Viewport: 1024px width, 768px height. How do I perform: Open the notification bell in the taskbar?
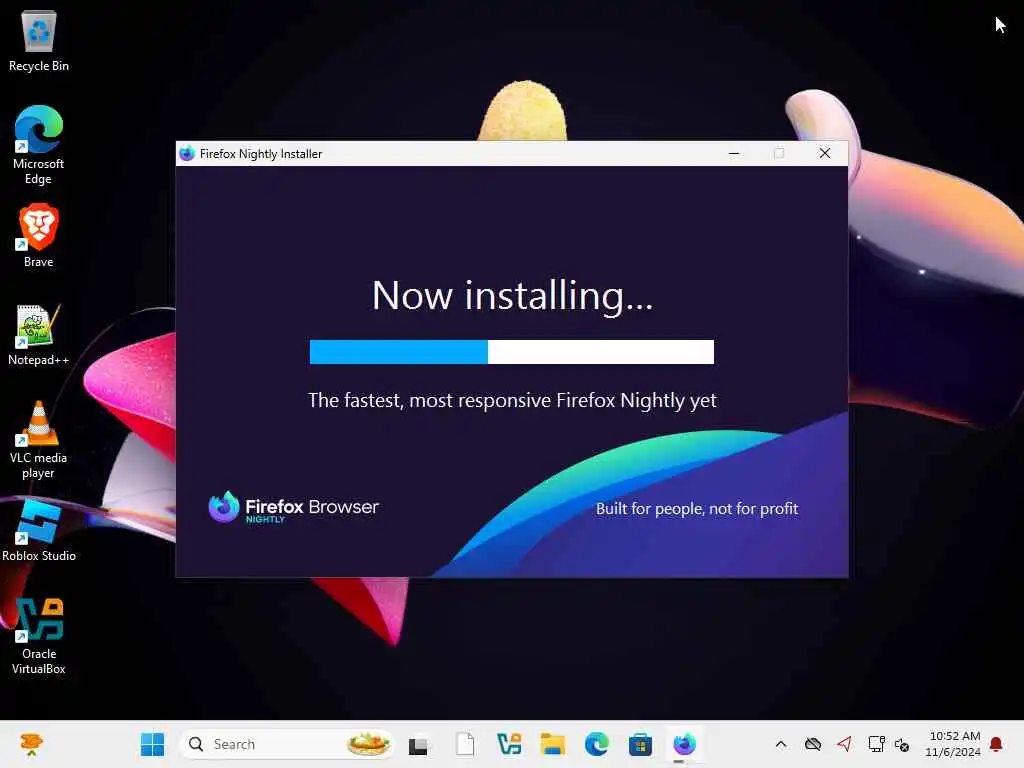996,744
